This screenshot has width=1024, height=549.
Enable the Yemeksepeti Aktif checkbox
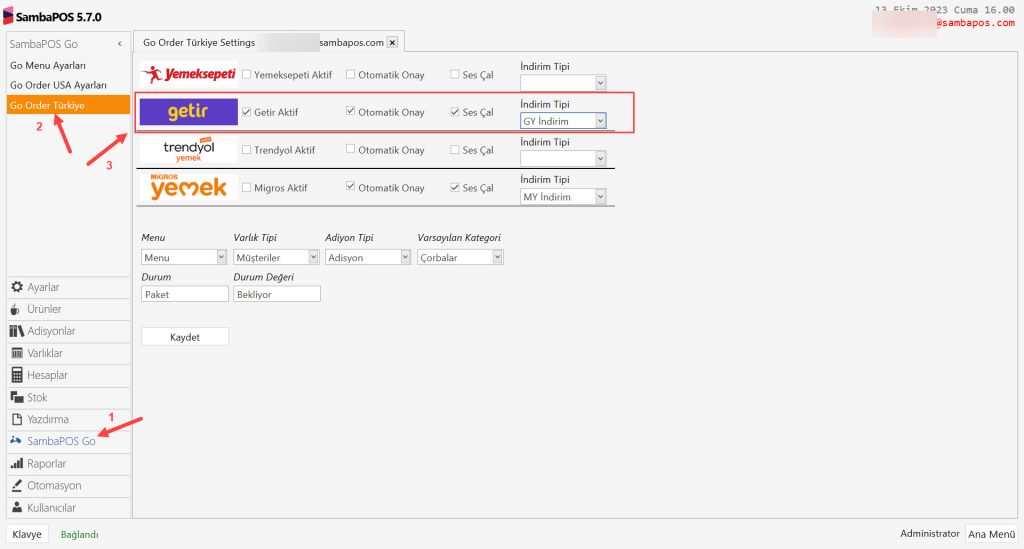(247, 75)
